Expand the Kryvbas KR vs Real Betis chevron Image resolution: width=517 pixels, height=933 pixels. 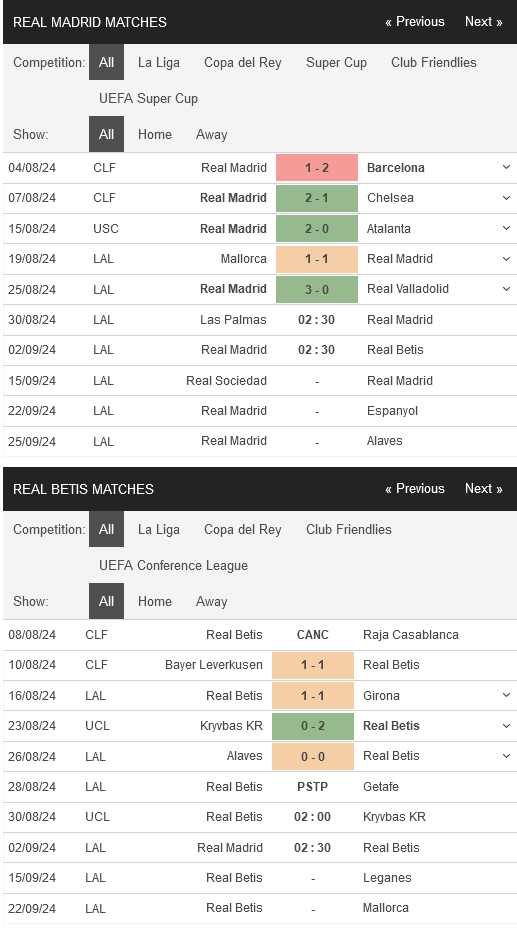[x=506, y=726]
